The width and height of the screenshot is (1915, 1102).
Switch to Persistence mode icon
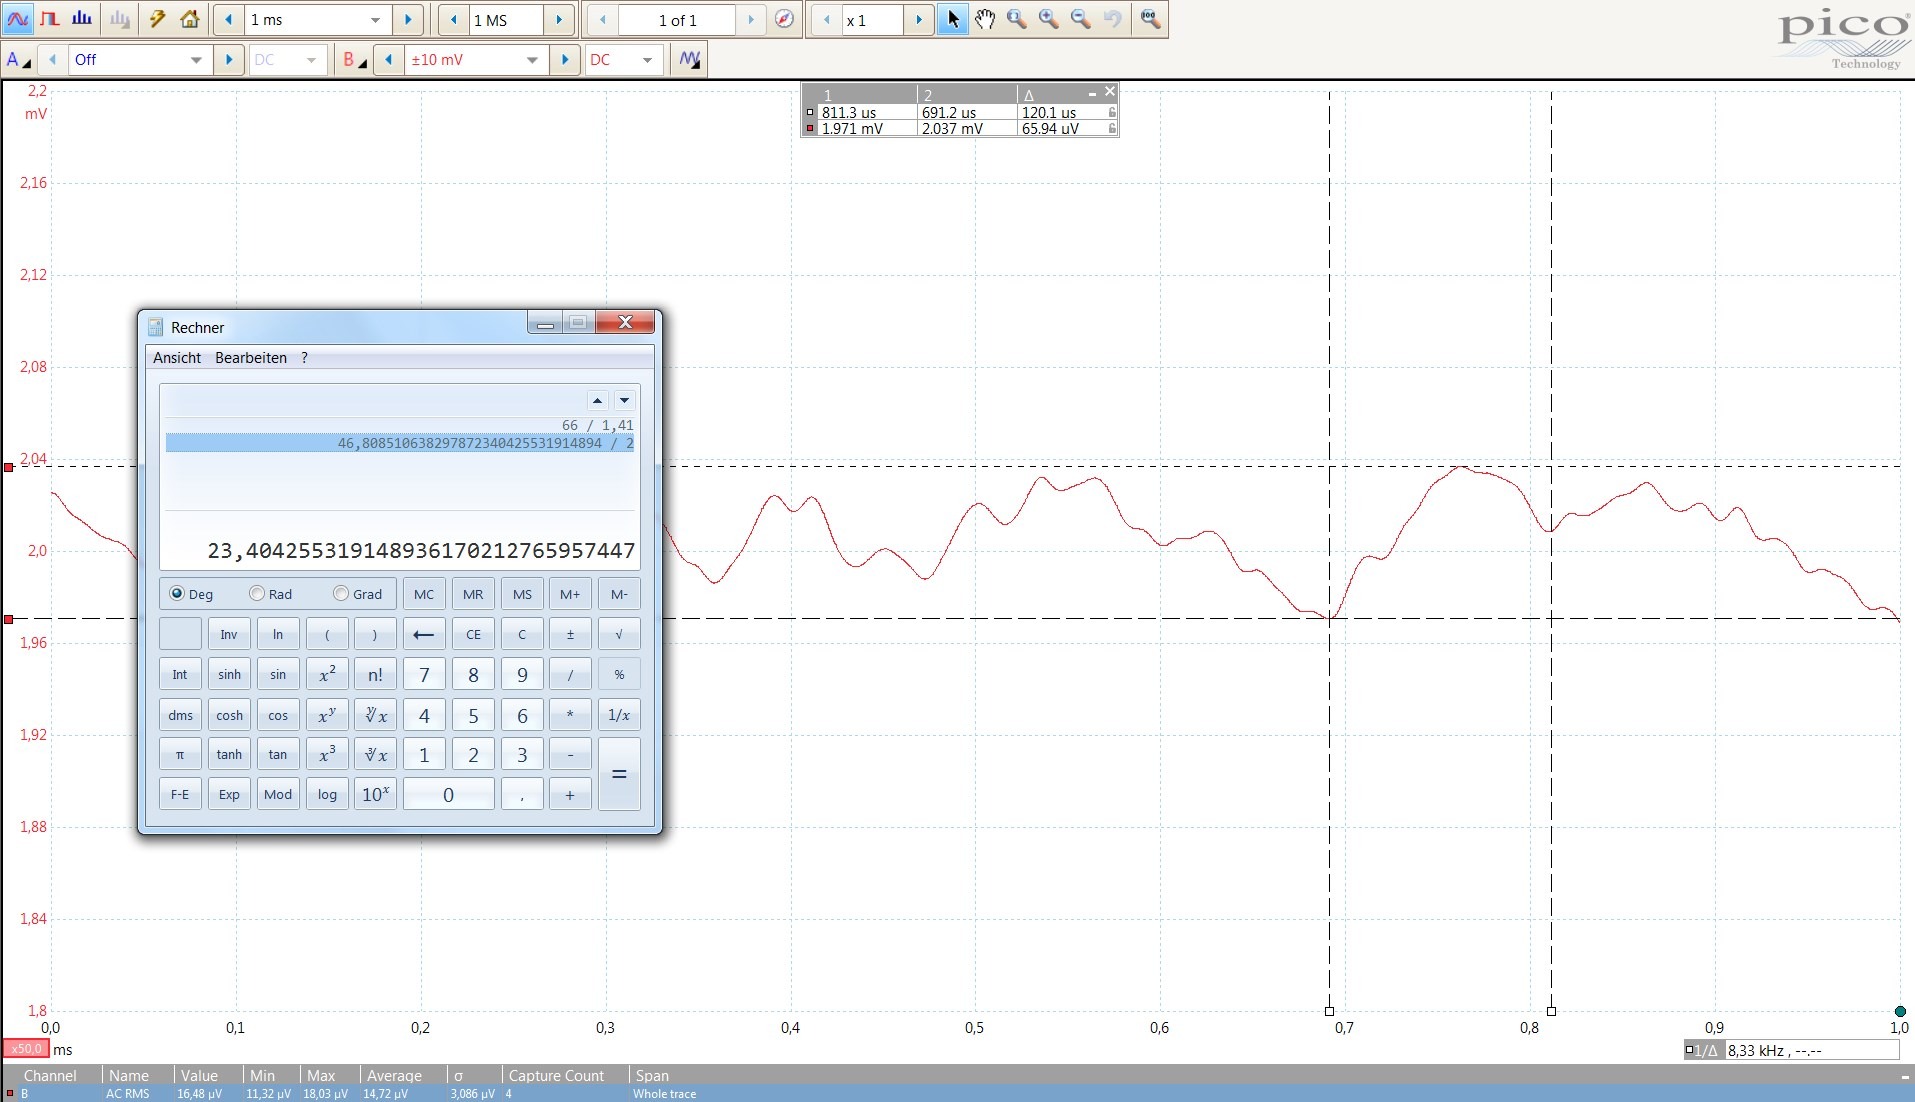click(50, 19)
